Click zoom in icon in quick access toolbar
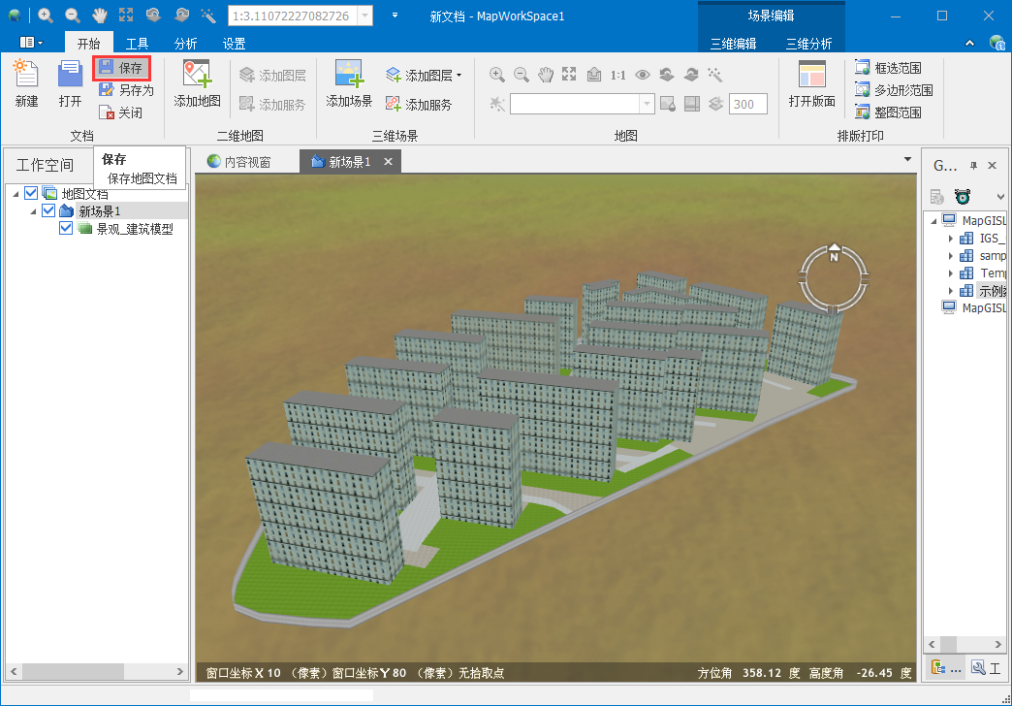 pos(45,15)
